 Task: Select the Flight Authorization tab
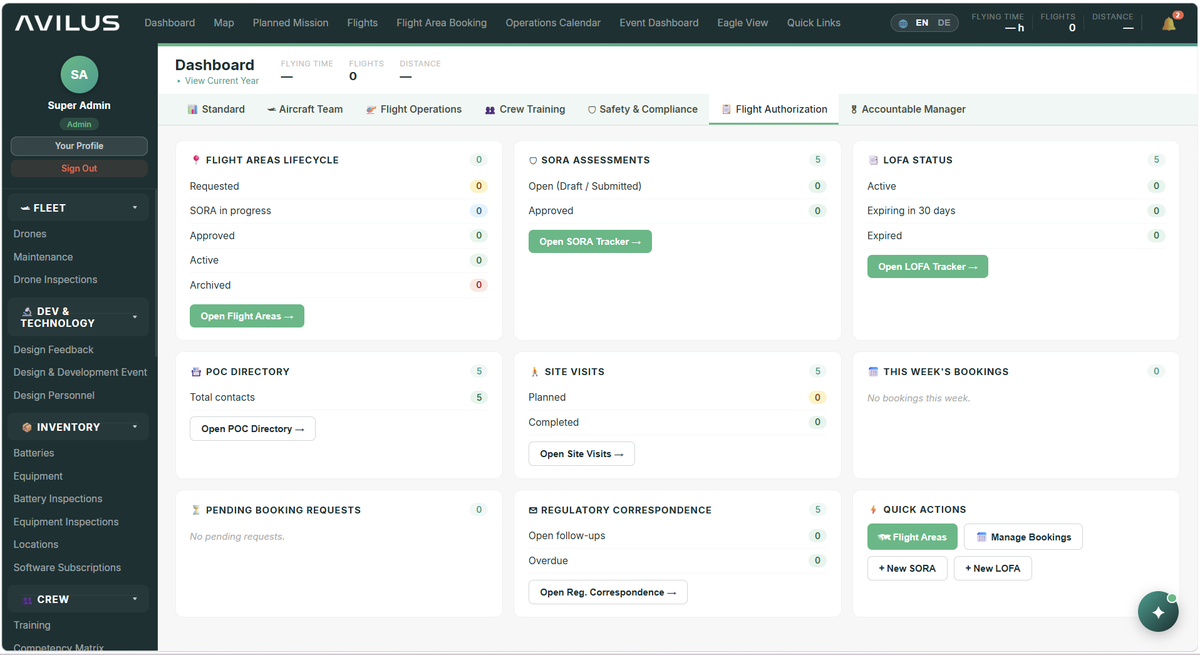(x=774, y=109)
